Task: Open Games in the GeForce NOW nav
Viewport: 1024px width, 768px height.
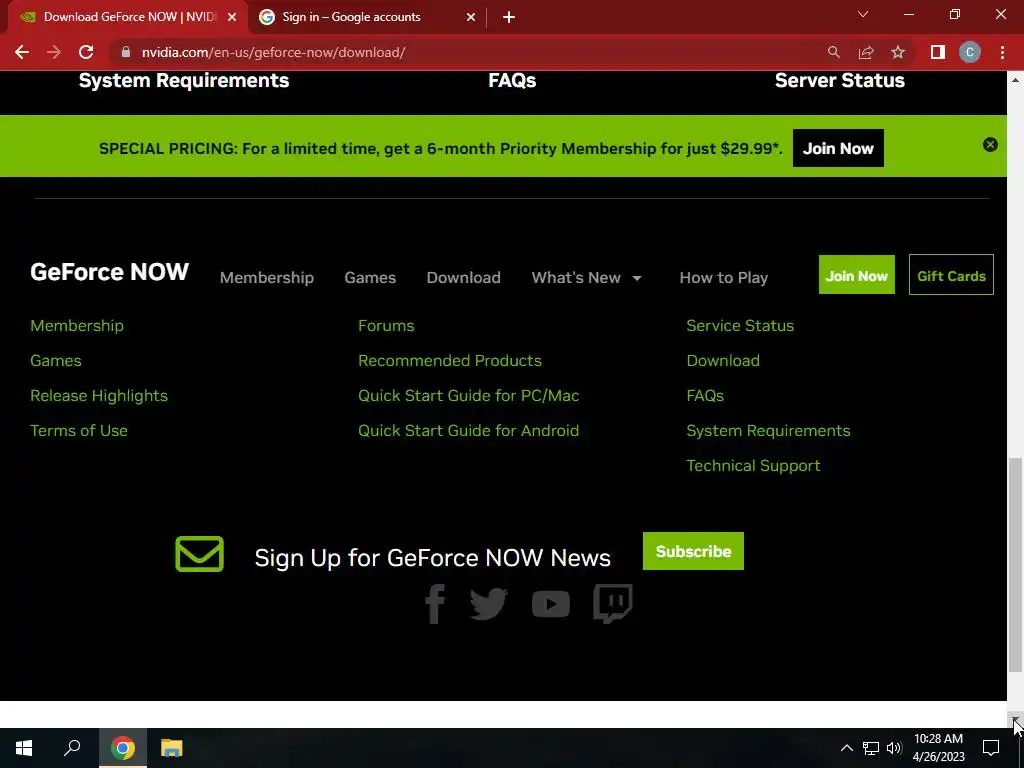Action: [x=370, y=278]
